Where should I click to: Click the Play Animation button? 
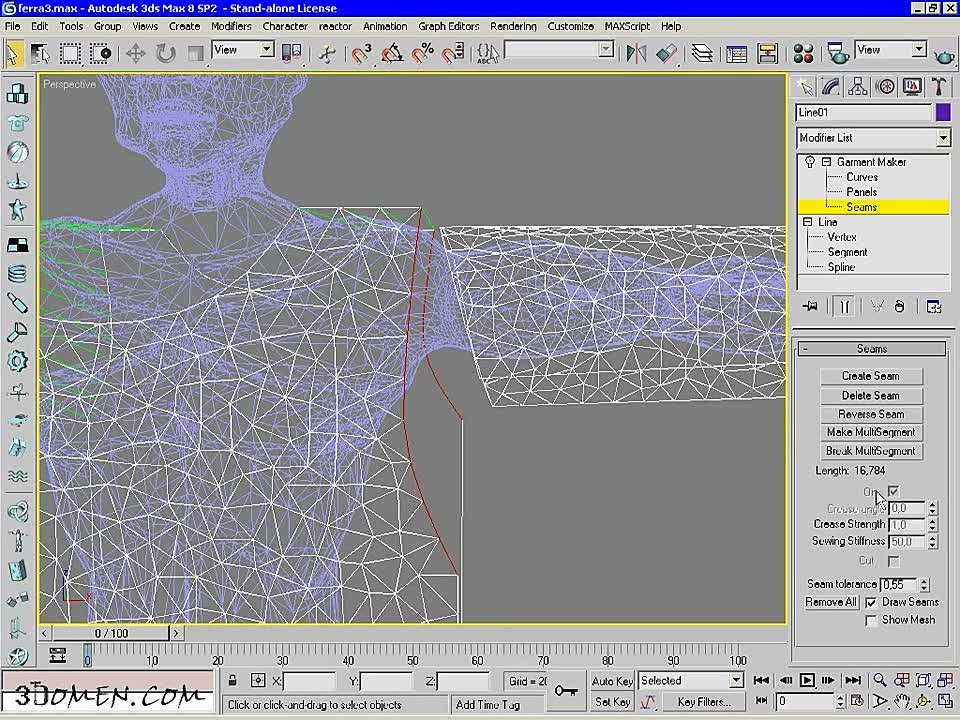807,680
